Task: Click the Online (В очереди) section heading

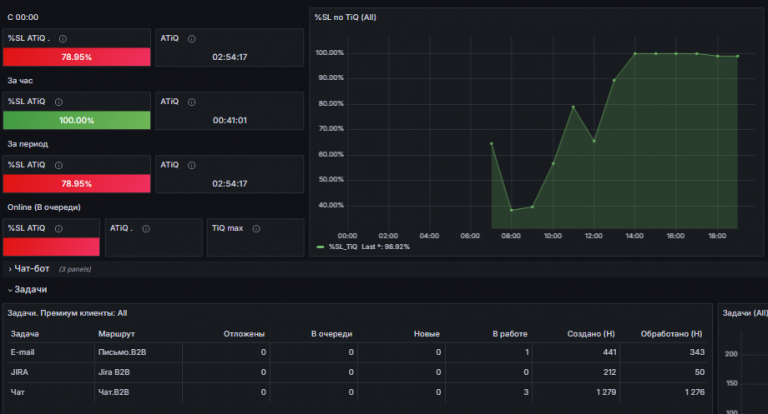Action: coord(44,207)
